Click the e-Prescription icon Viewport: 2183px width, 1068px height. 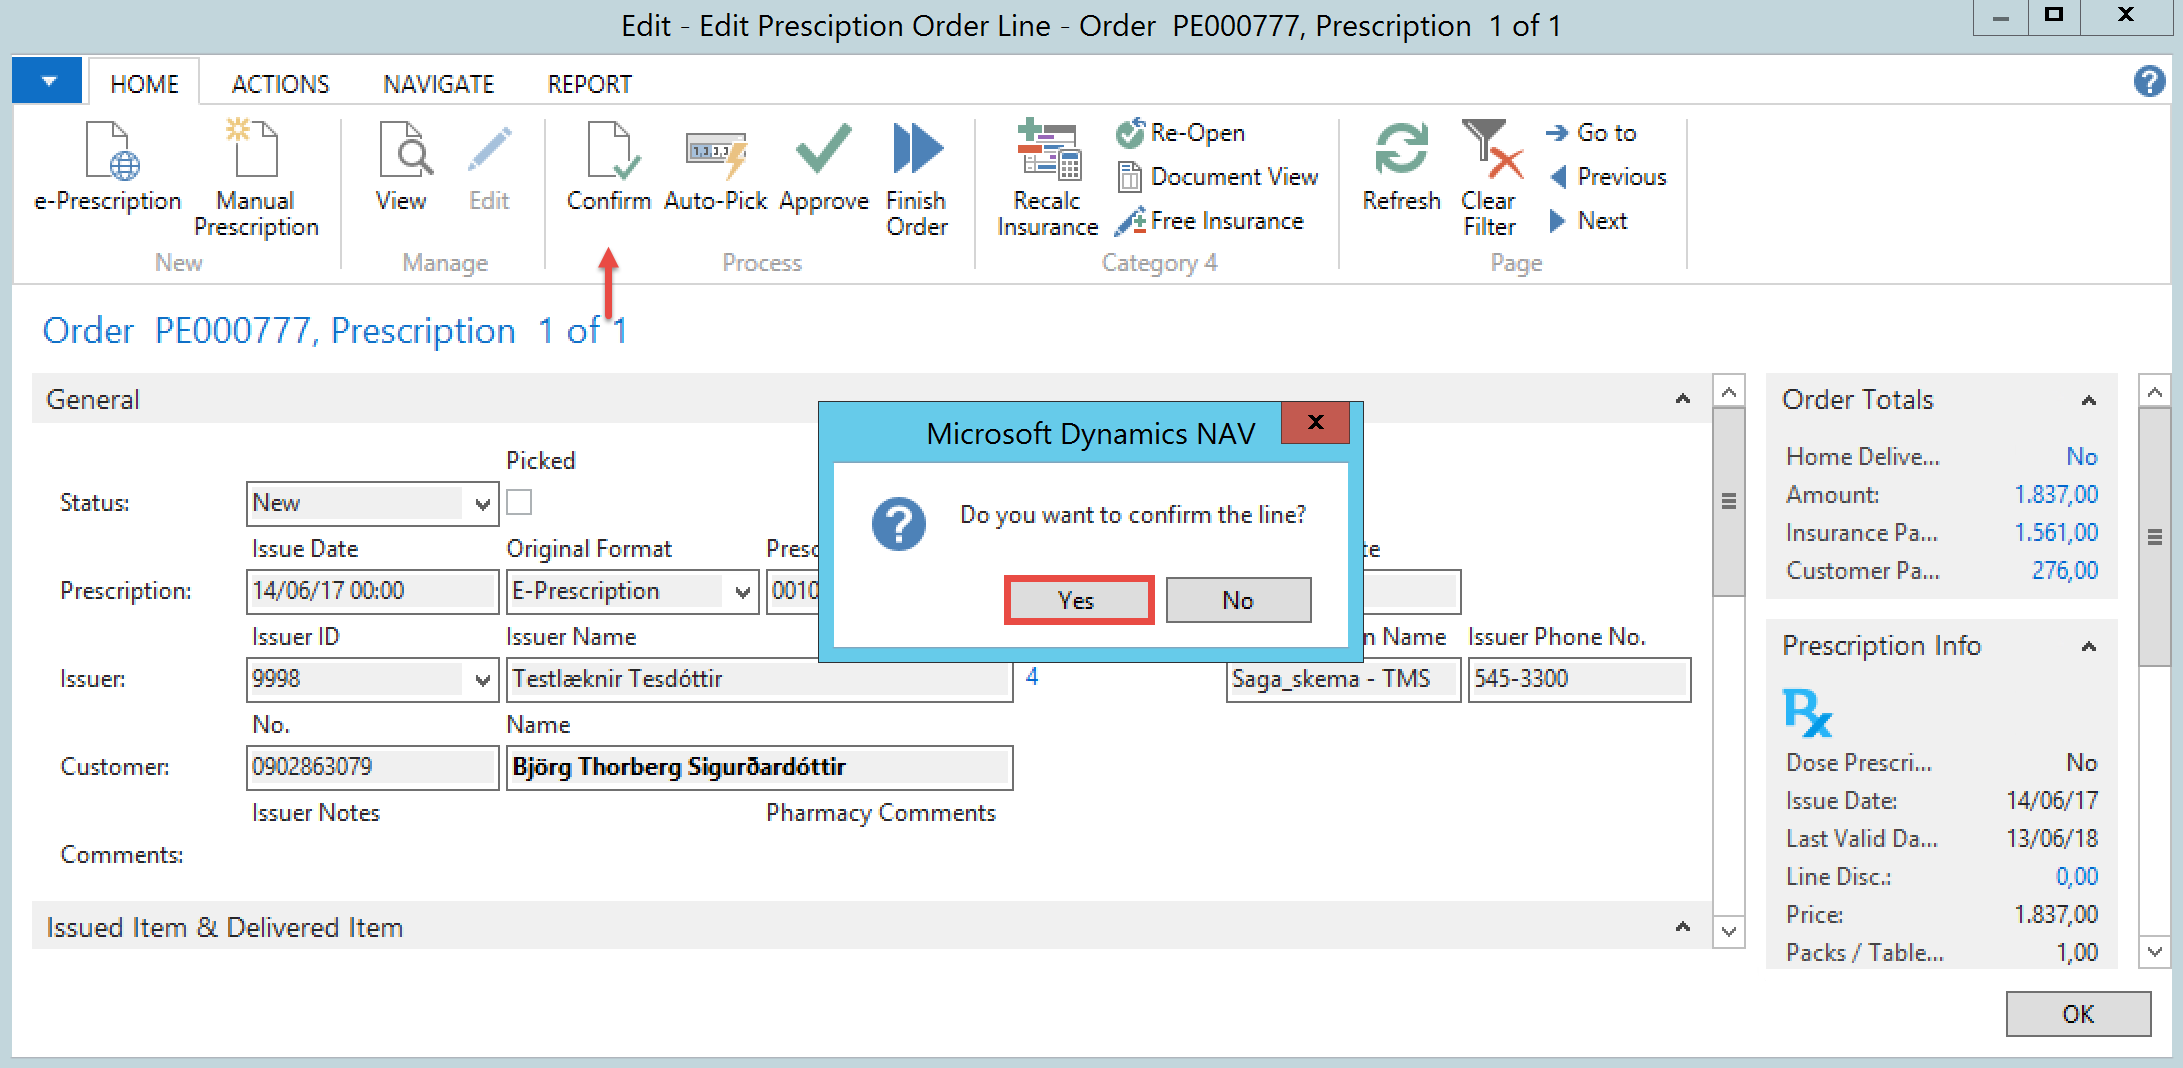pos(108,152)
